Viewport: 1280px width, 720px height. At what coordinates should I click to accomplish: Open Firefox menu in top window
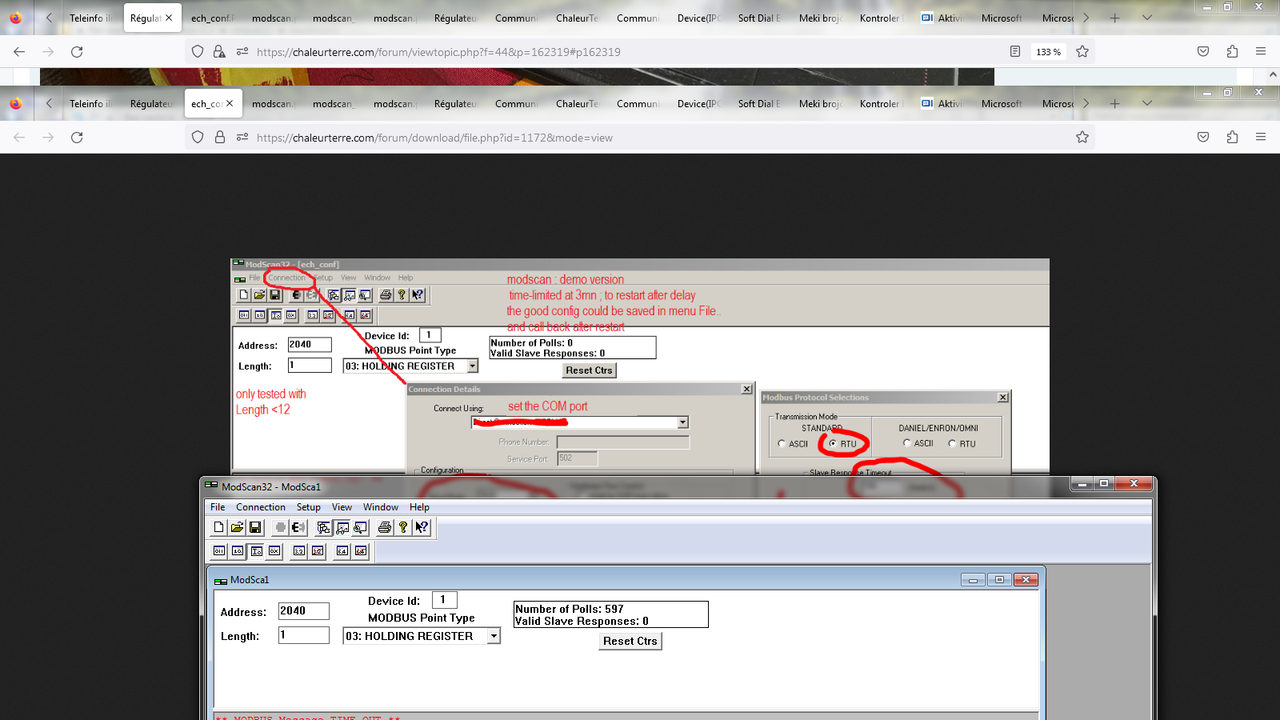(1260, 51)
